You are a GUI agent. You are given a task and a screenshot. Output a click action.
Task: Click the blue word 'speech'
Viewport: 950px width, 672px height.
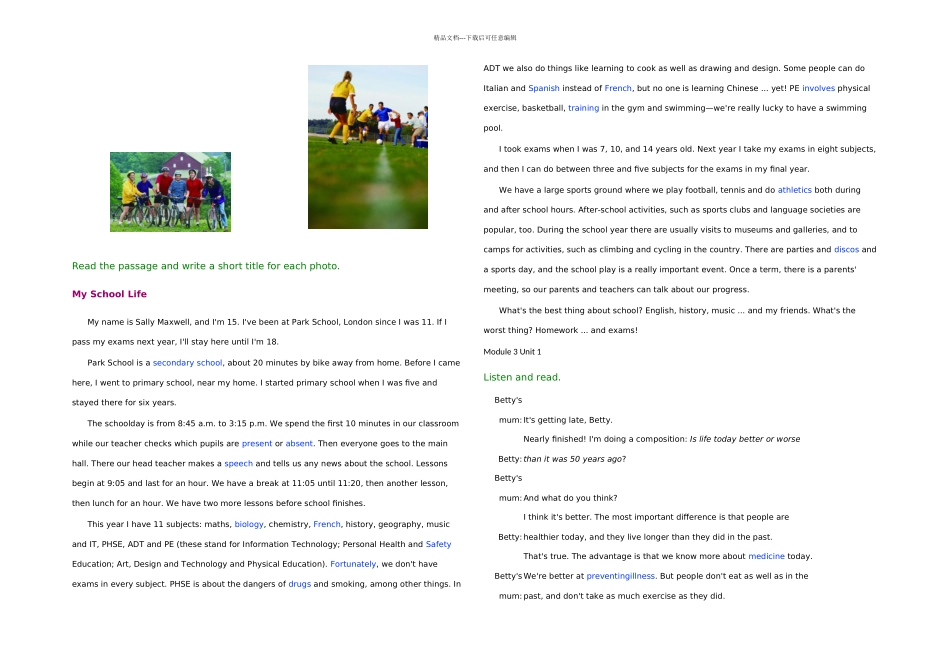click(x=239, y=464)
